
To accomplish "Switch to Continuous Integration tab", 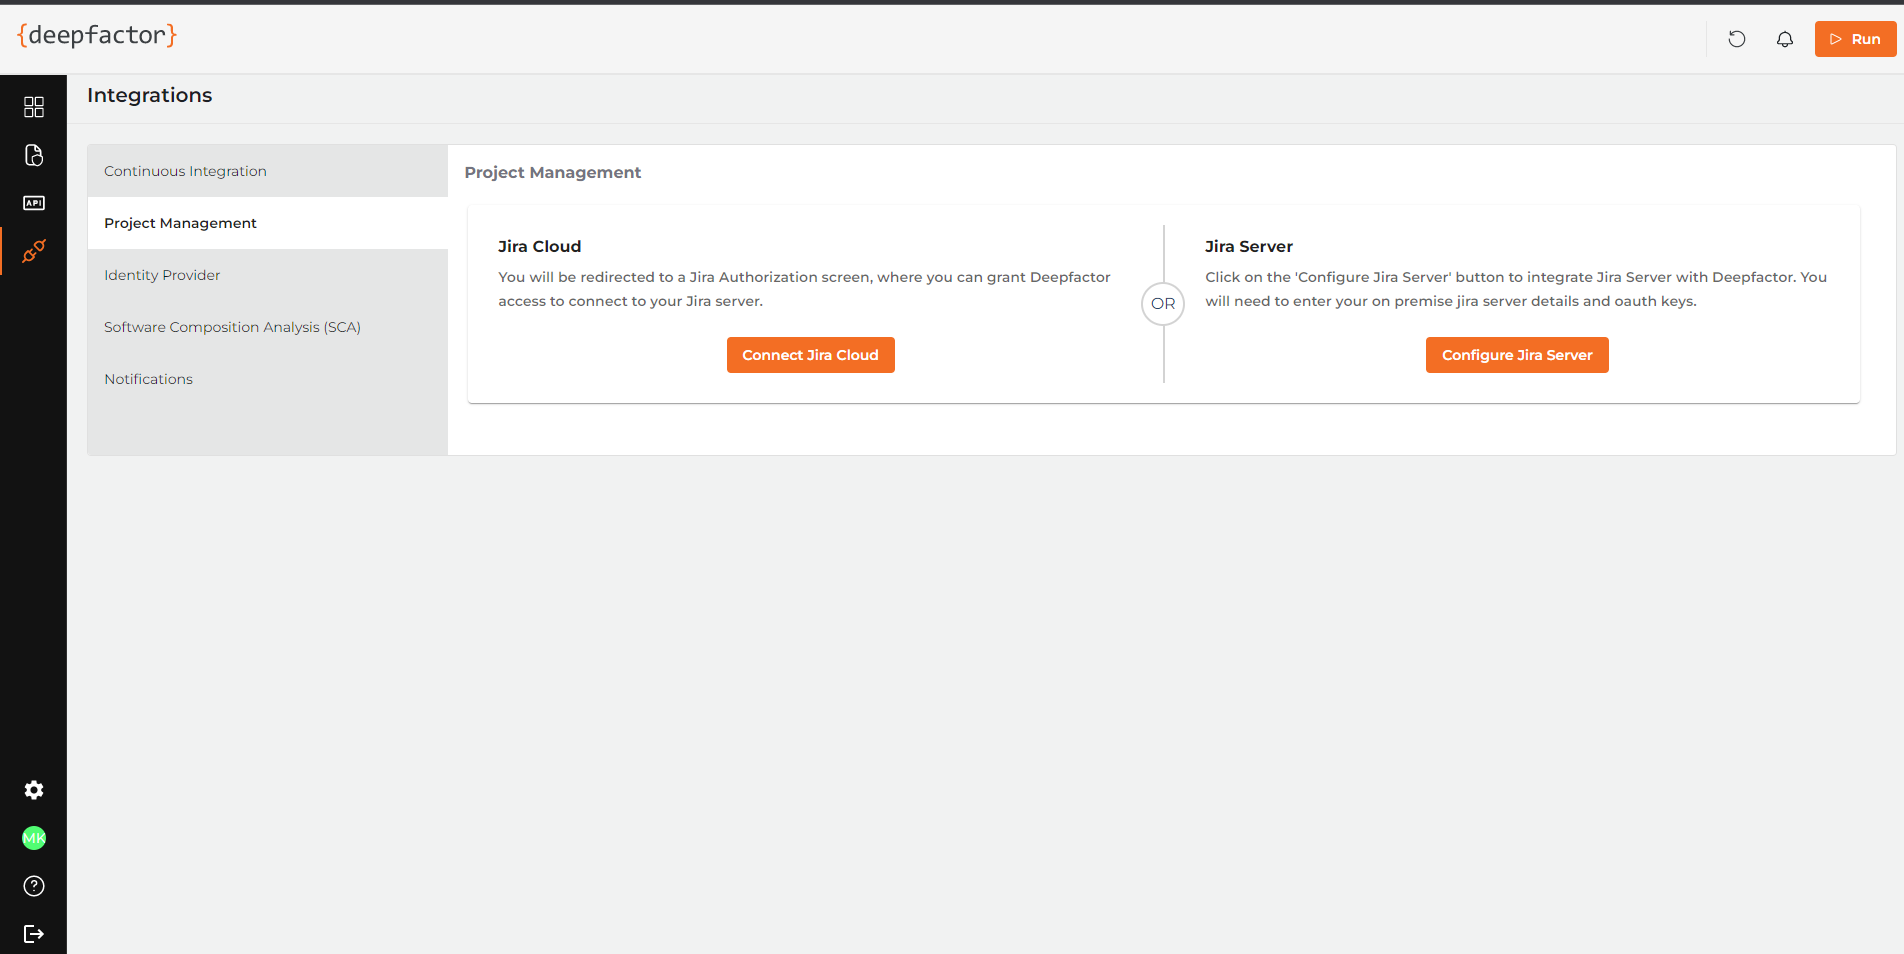I will click(x=268, y=171).
